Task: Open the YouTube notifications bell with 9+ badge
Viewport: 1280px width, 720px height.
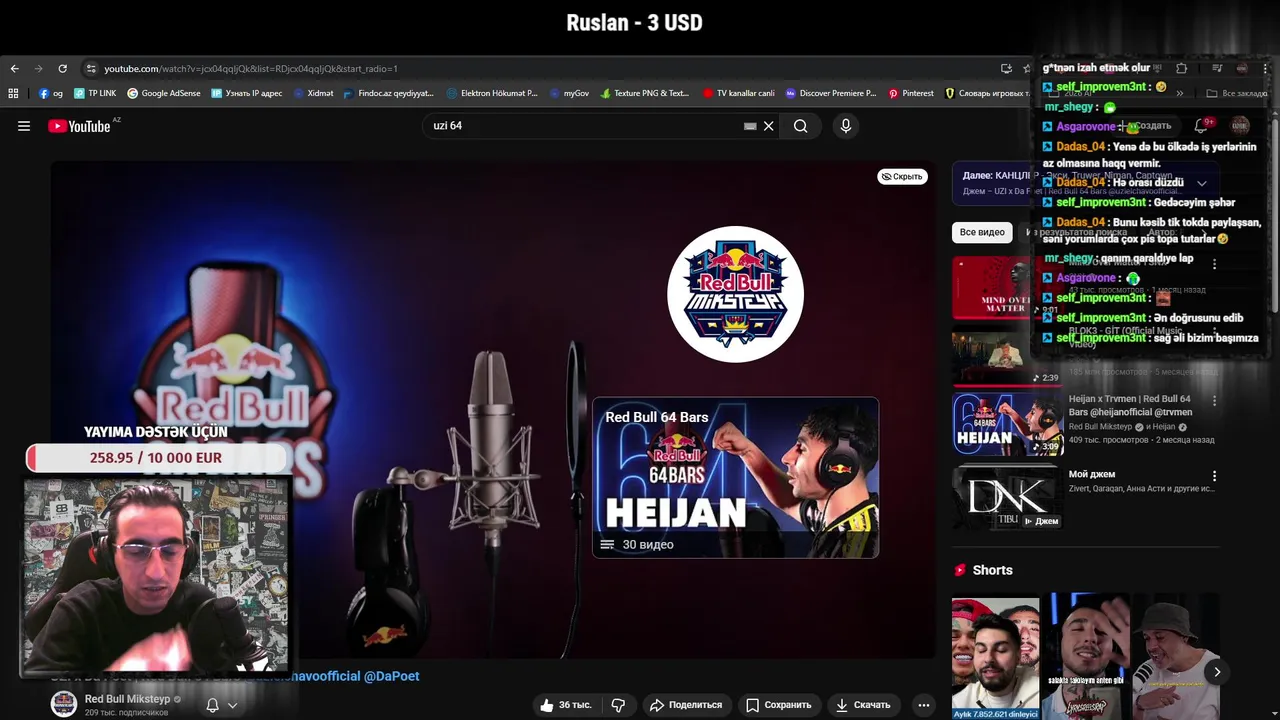Action: pyautogui.click(x=1202, y=125)
